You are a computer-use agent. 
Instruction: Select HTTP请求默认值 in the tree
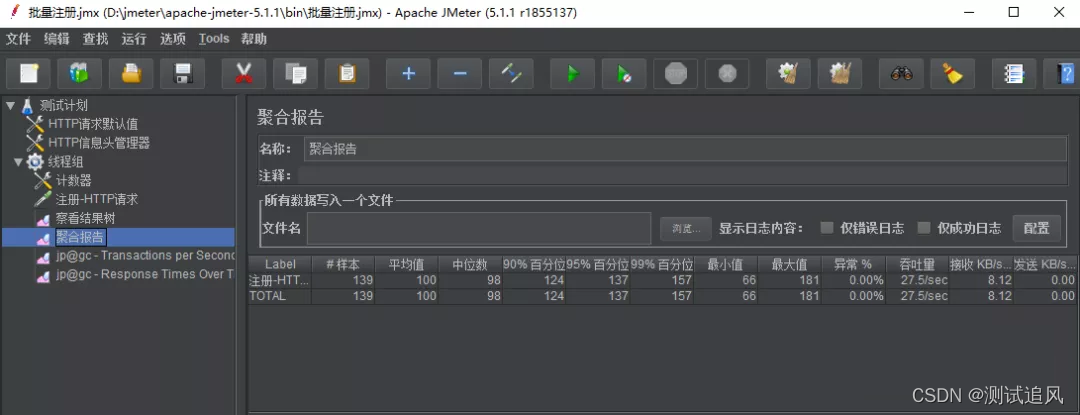pos(93,125)
